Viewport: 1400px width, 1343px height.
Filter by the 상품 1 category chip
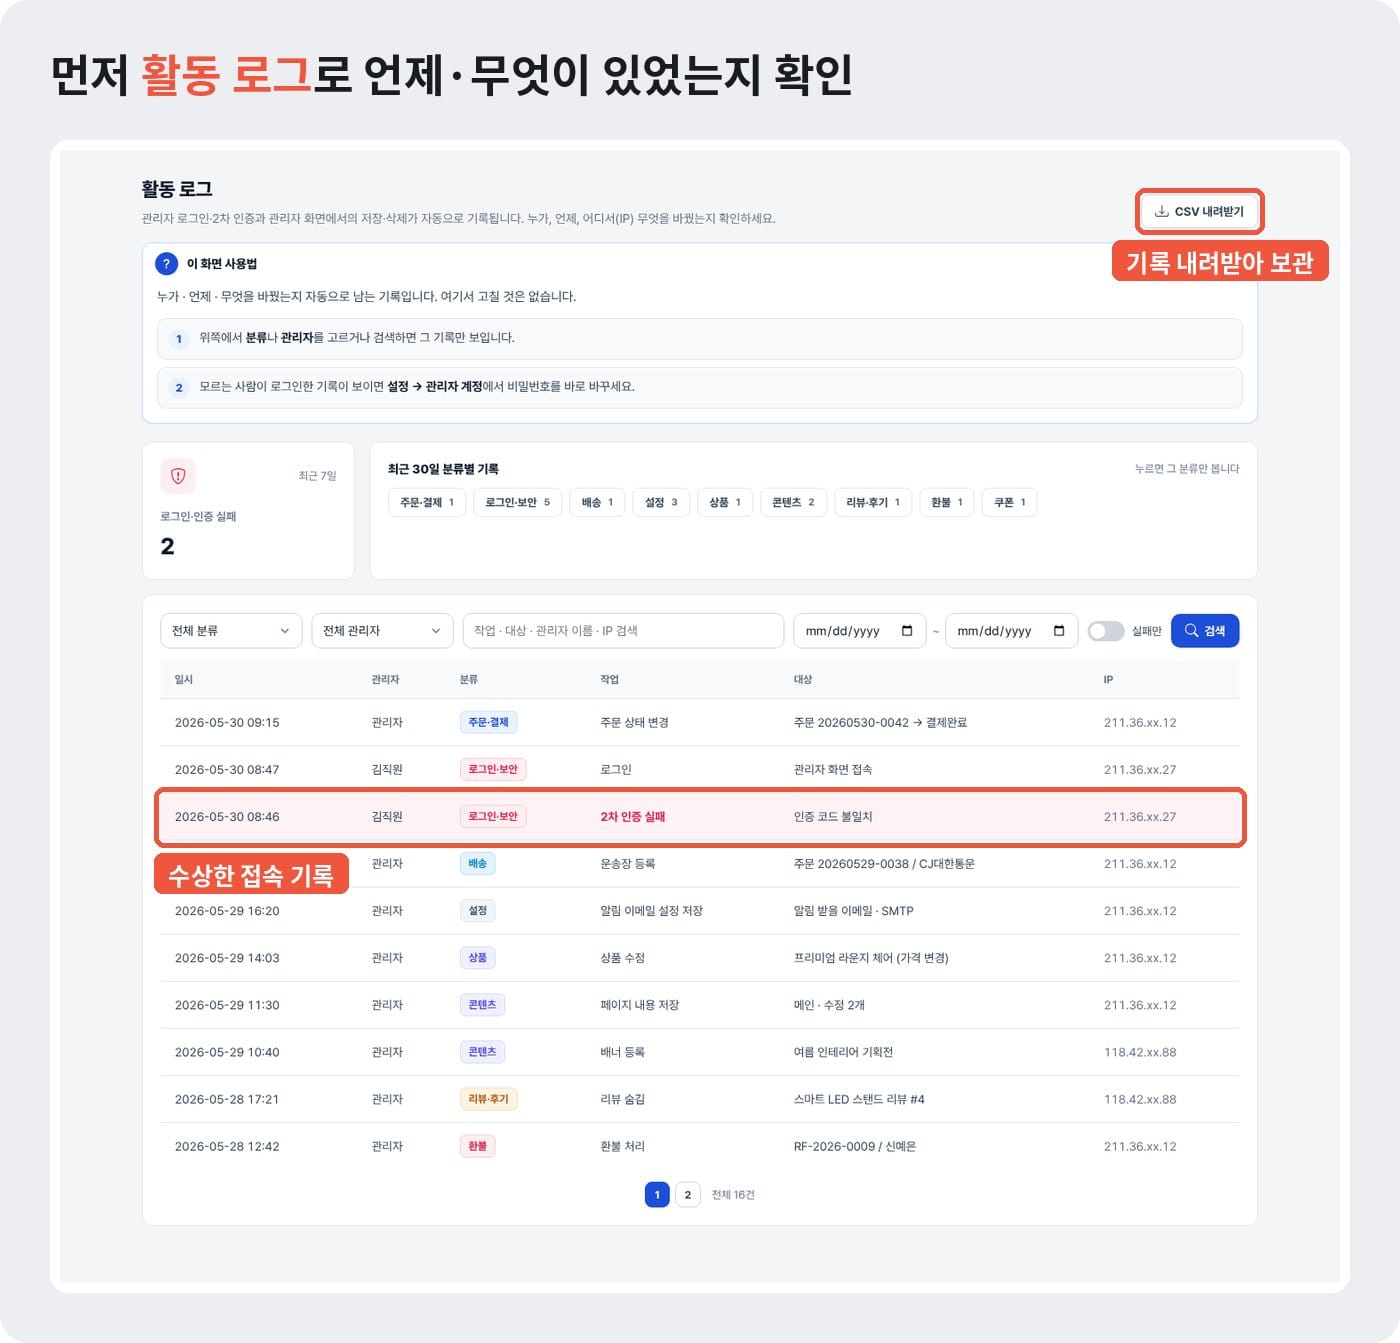(x=725, y=502)
